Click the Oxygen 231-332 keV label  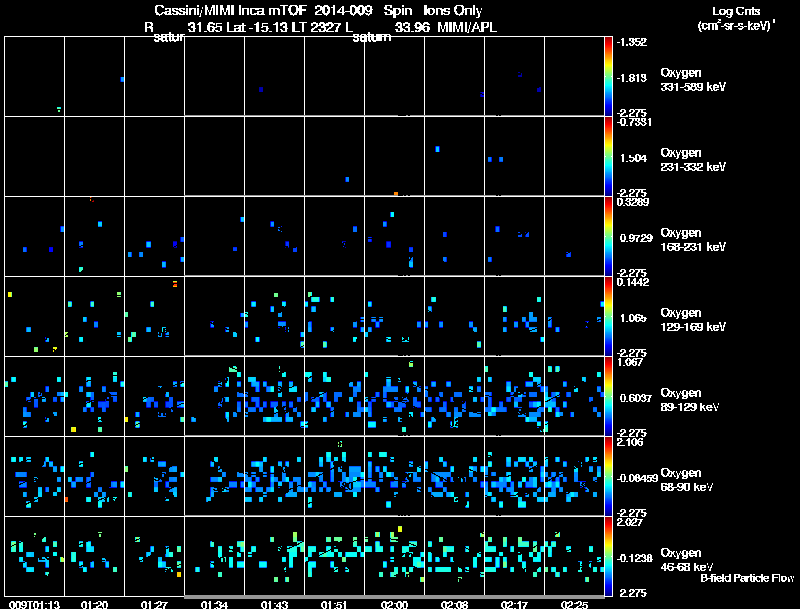coord(693,160)
